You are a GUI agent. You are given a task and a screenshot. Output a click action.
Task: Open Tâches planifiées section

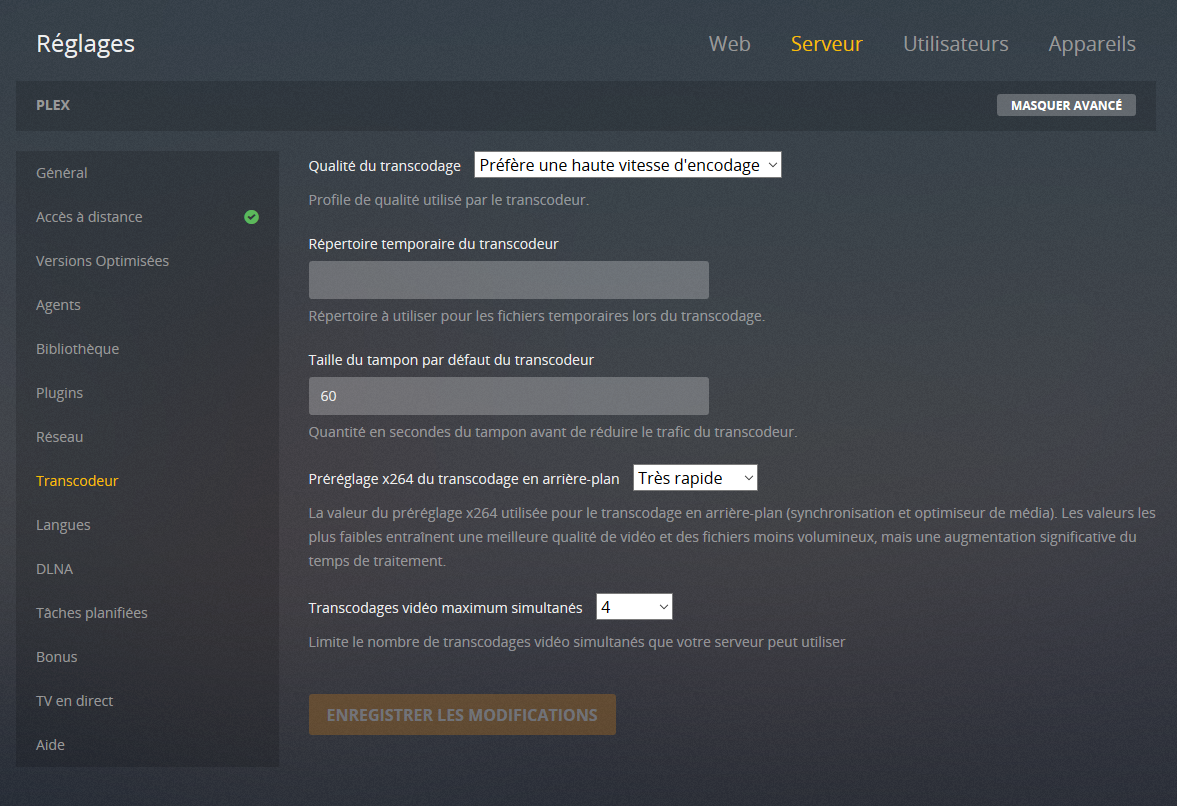click(92, 613)
